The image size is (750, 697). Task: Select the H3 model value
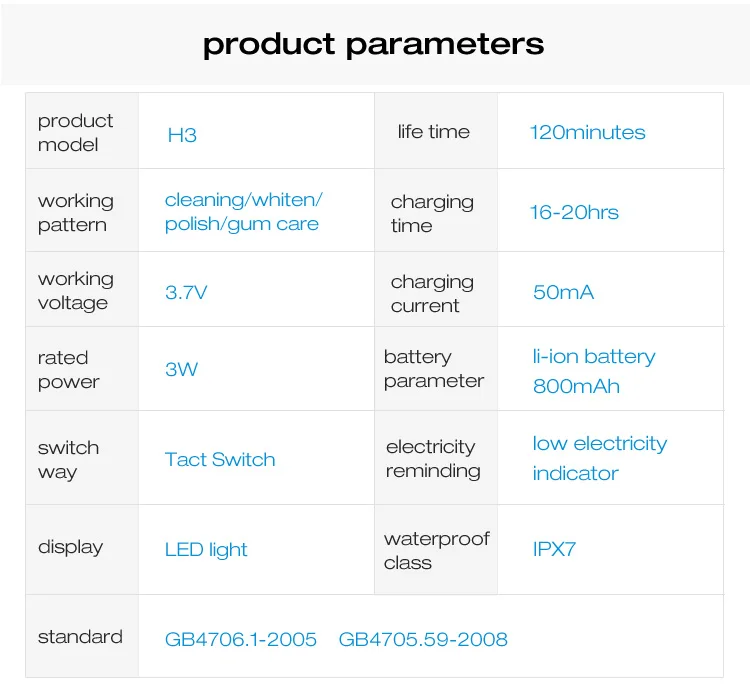[x=182, y=135]
